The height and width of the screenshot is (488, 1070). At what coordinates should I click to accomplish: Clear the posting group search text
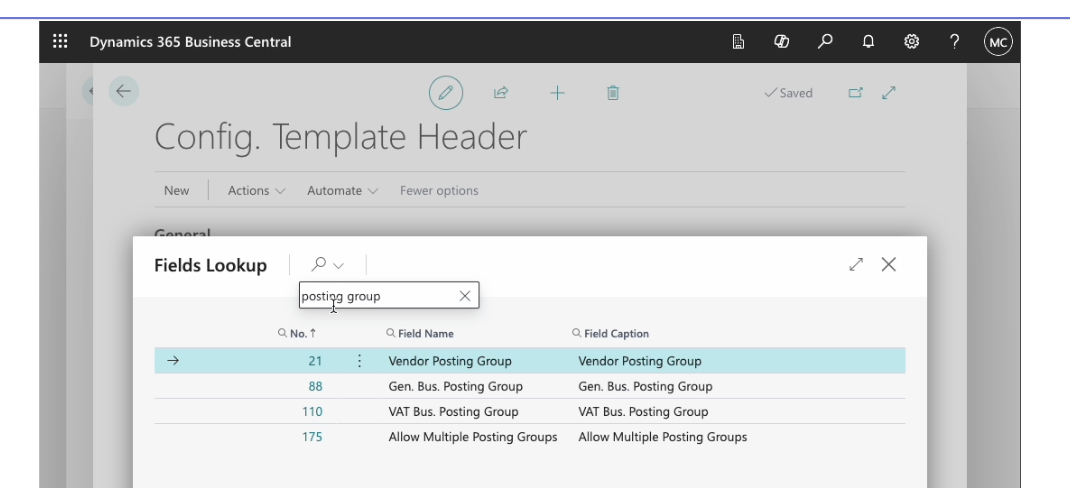click(464, 296)
